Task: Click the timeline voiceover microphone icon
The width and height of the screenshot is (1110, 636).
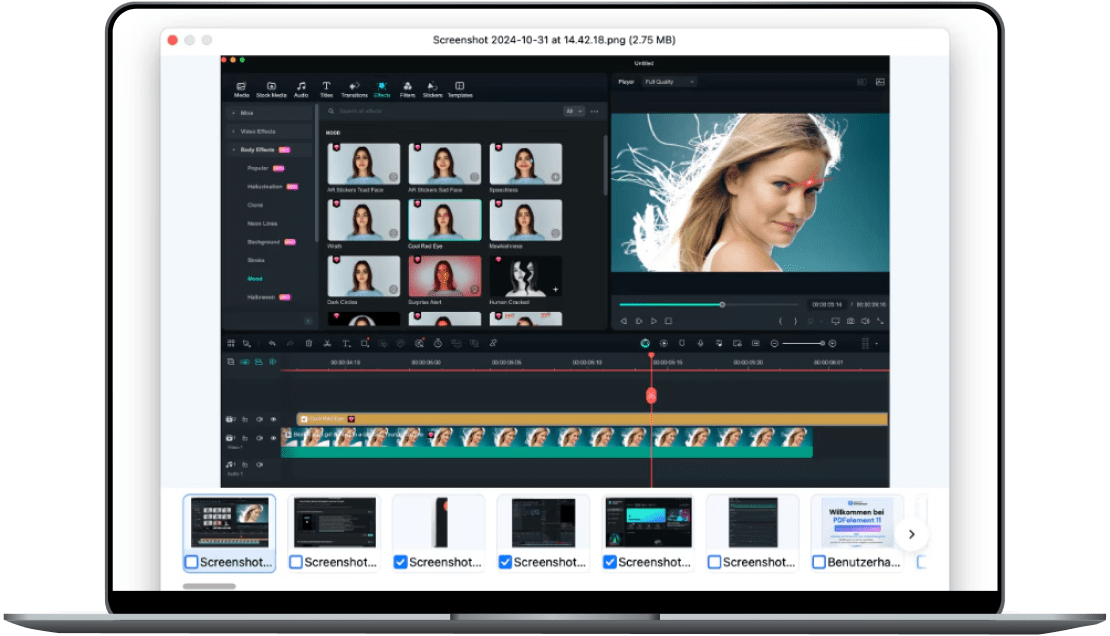Action: (700, 343)
